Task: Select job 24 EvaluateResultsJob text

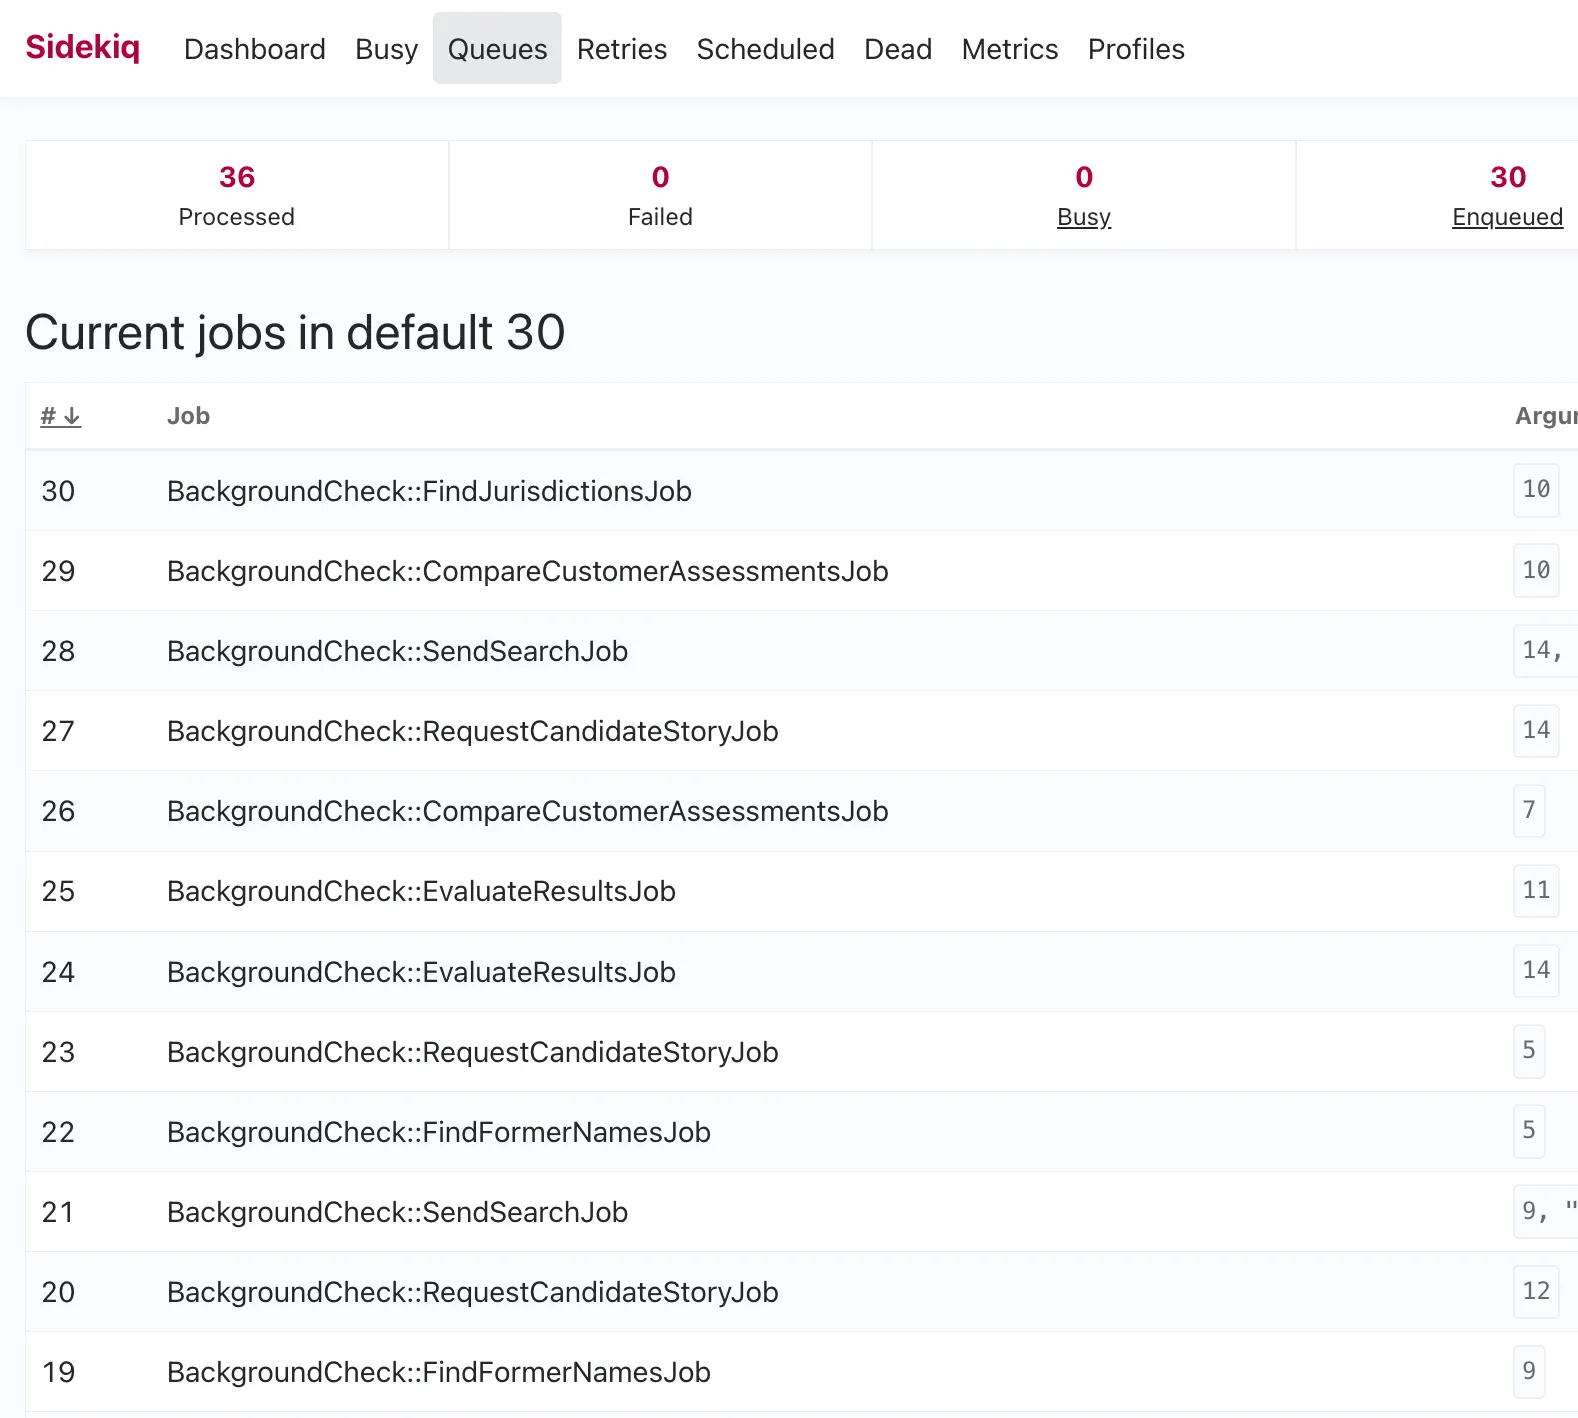Action: pos(422,972)
